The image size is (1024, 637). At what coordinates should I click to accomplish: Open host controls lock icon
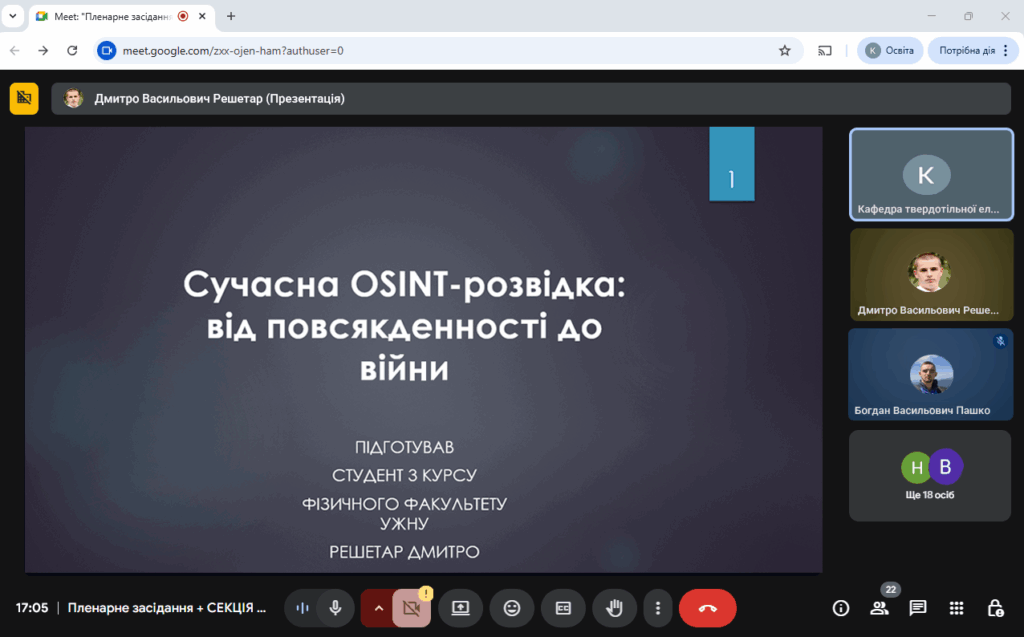995,608
